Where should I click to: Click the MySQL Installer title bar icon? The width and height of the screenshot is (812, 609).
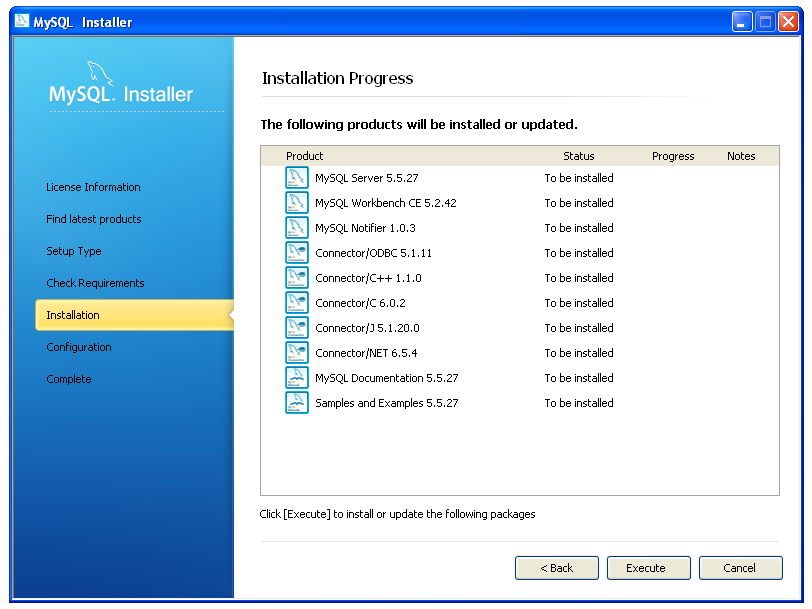coord(22,21)
